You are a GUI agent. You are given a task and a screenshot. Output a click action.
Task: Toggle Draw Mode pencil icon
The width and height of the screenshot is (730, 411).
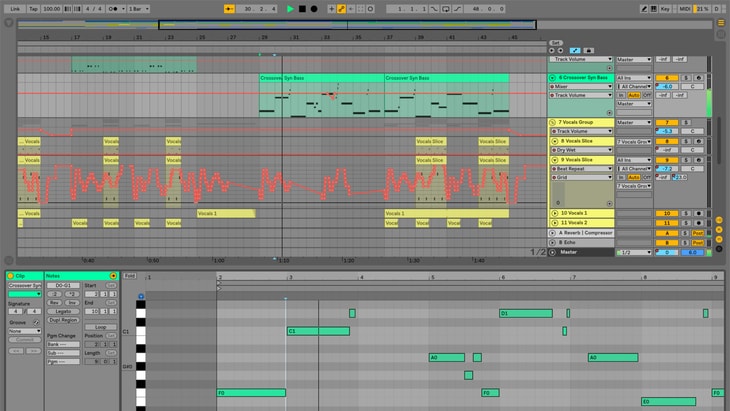point(644,9)
